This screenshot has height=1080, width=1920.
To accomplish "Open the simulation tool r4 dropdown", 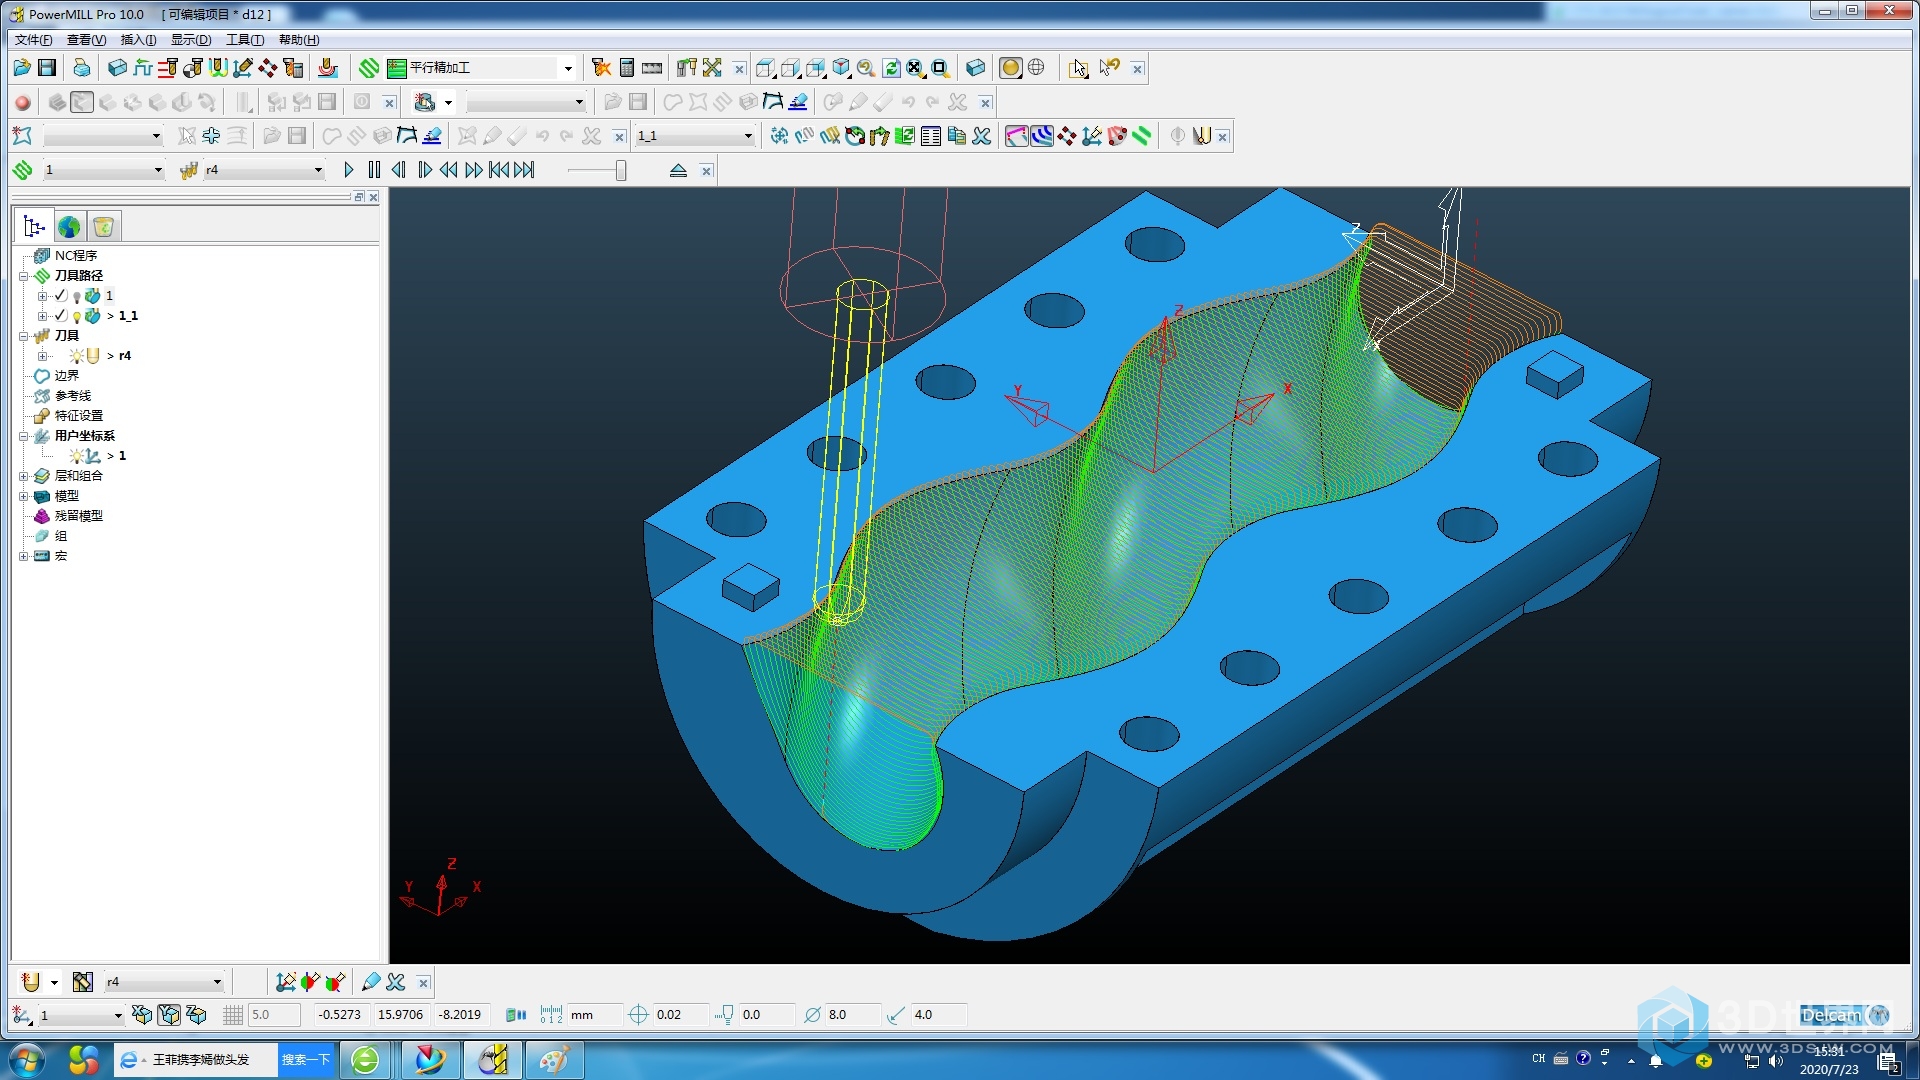I will [x=318, y=170].
